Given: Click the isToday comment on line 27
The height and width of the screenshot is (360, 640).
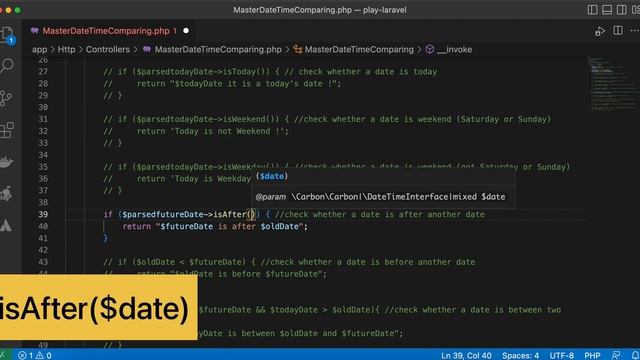Looking at the screenshot, I should [270, 71].
